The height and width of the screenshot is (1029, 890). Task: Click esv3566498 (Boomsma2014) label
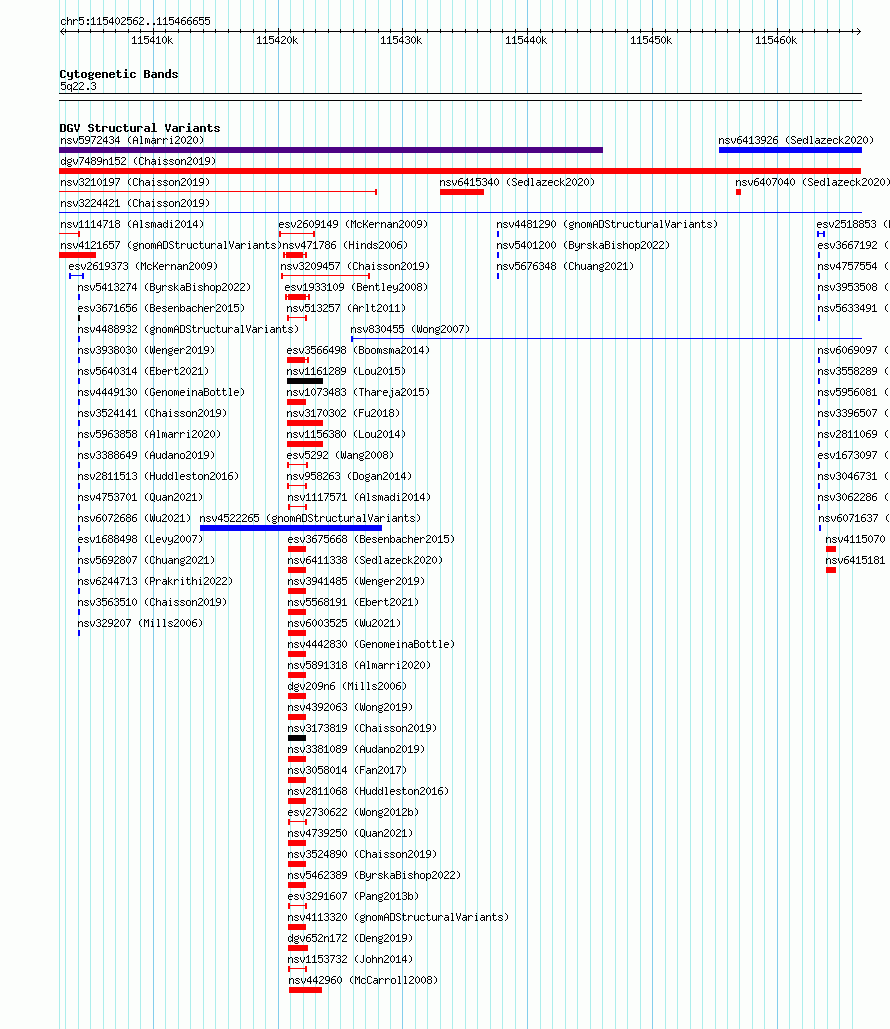[x=358, y=350]
